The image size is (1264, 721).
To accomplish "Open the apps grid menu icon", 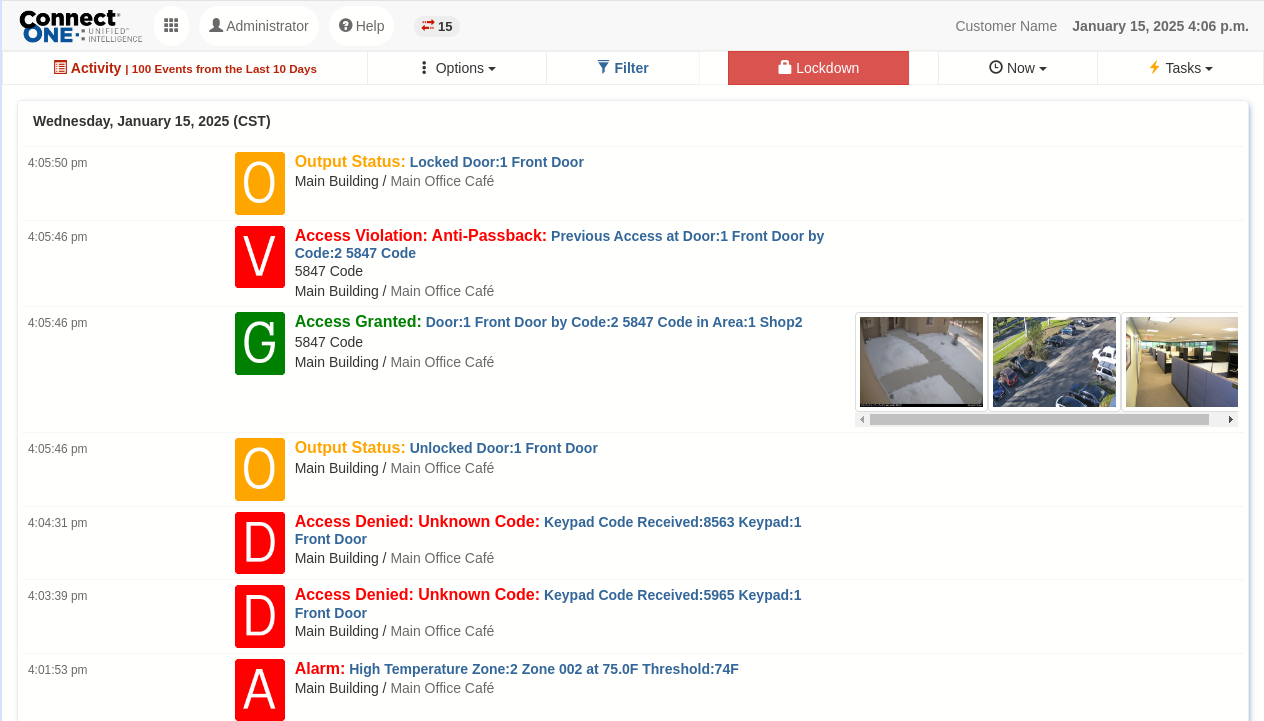I will (171, 26).
